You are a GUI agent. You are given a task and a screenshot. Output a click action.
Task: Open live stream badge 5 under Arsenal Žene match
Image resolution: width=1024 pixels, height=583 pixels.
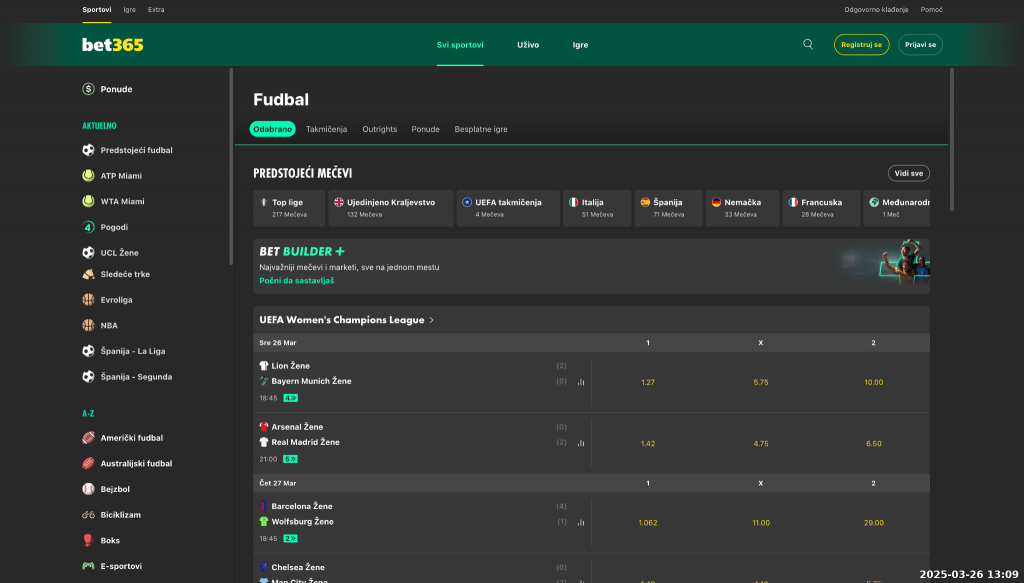point(291,459)
